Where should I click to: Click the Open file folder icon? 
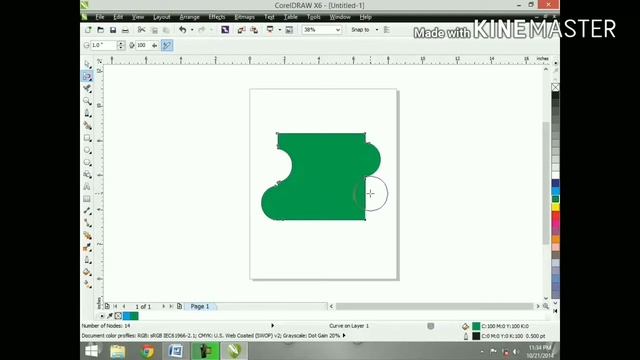[x=100, y=30]
